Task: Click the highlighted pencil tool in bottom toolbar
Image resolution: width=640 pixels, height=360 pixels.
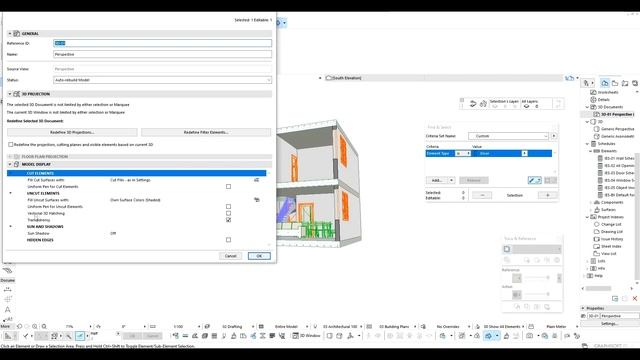Action: point(80,336)
